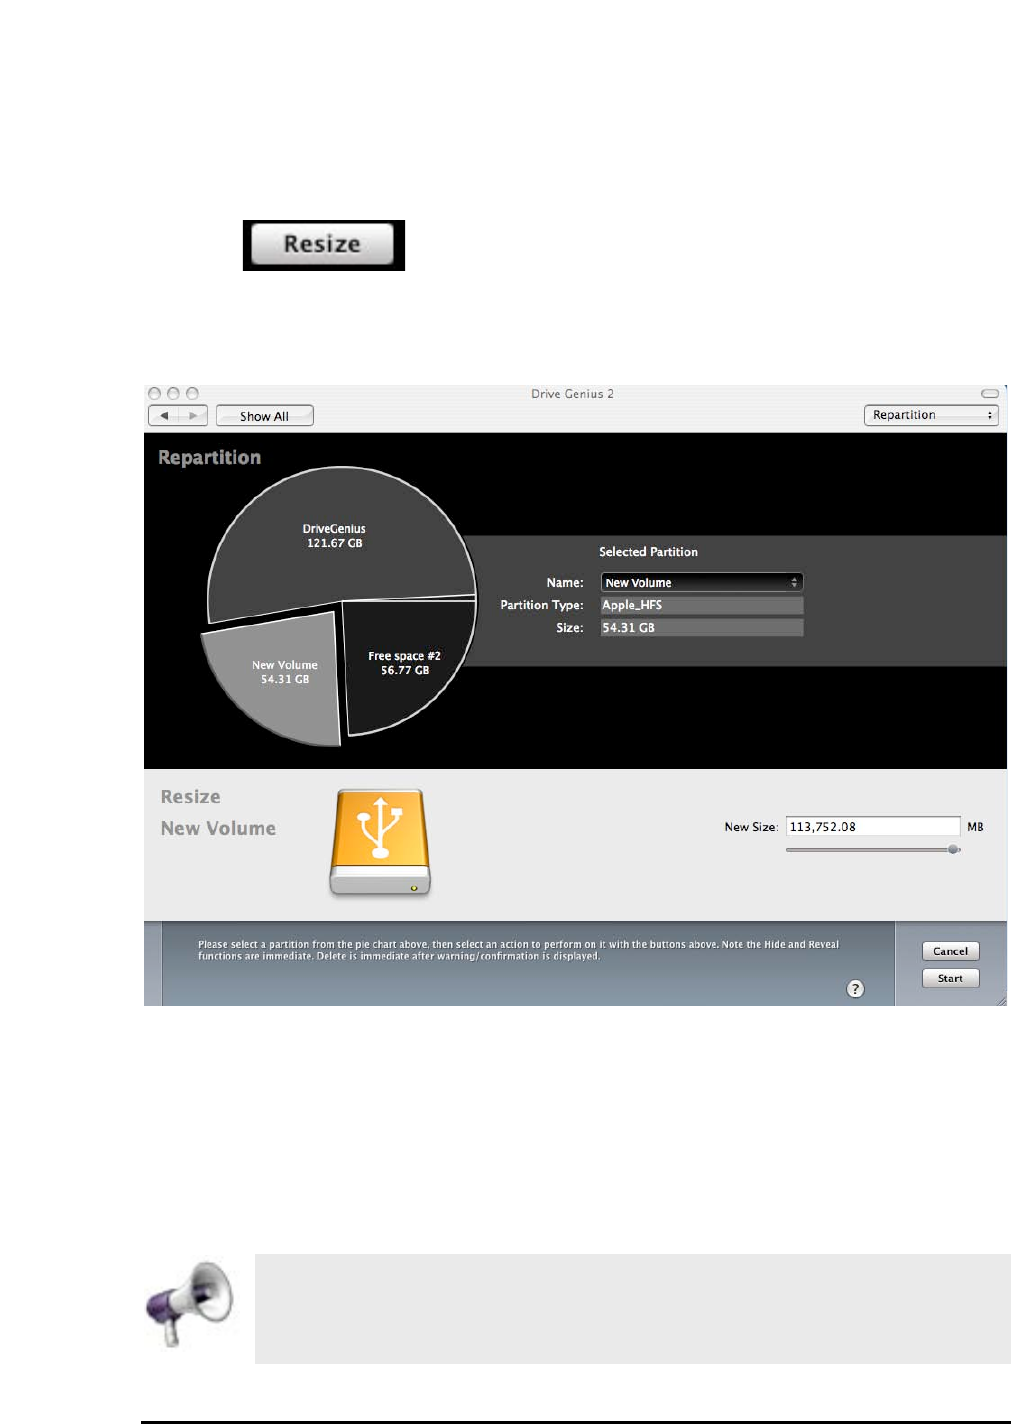
Task: Click the Repartition heading text
Action: click(209, 458)
